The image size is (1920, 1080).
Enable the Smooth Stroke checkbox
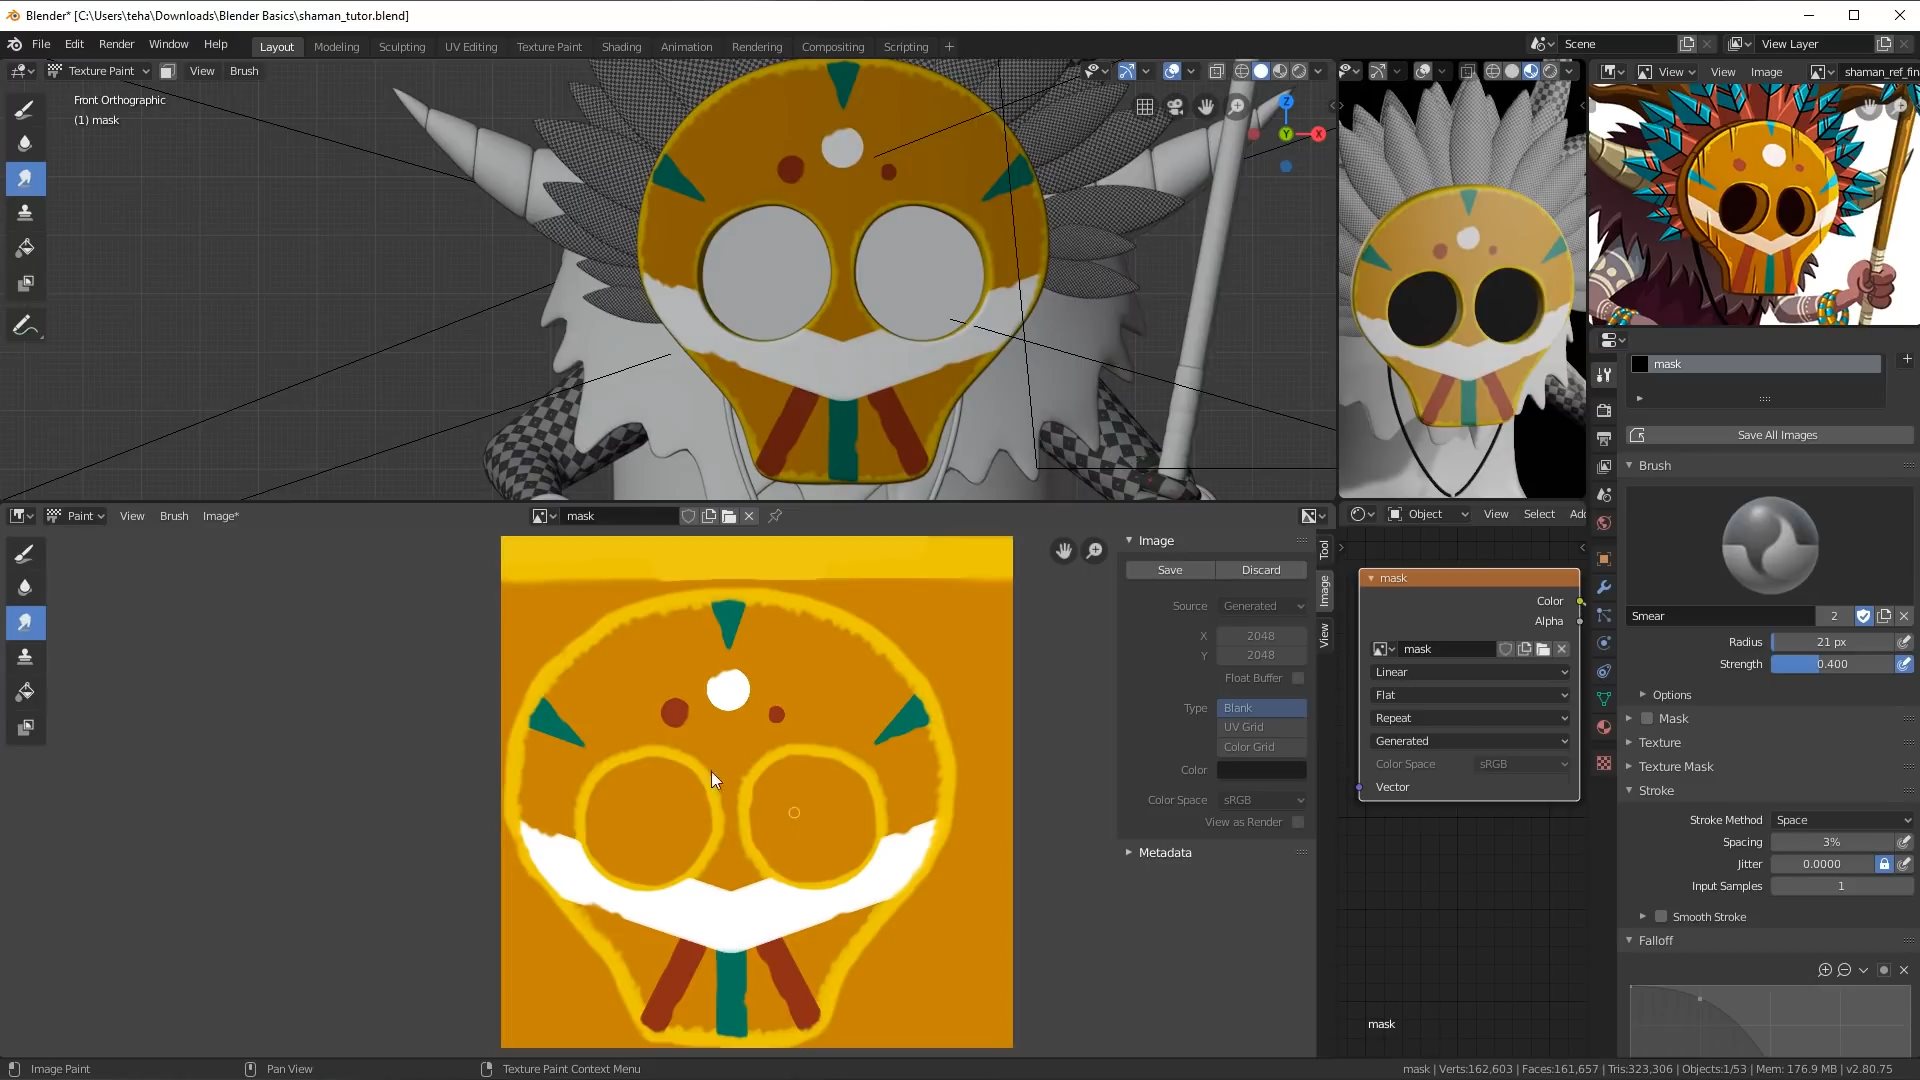click(x=1661, y=916)
